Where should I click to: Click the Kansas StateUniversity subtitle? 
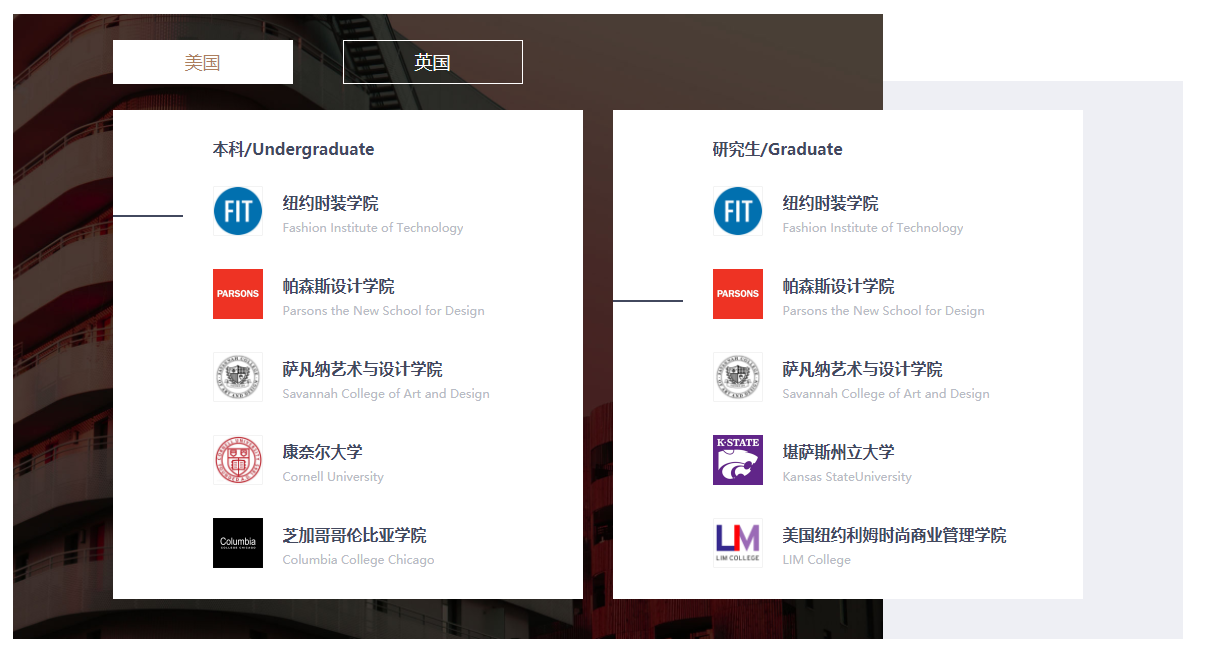point(847,477)
